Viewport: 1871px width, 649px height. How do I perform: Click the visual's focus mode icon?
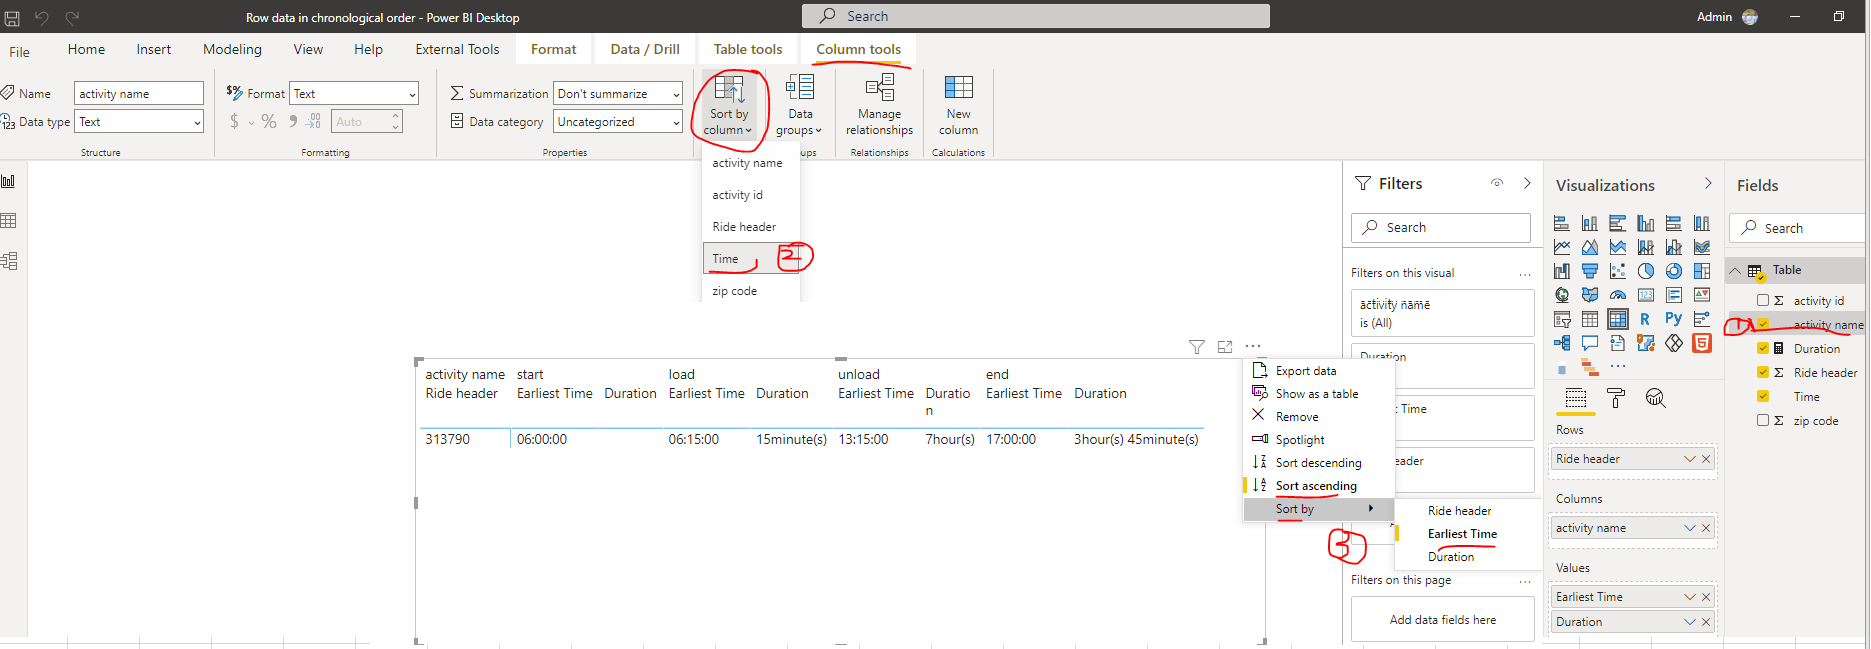click(1225, 347)
